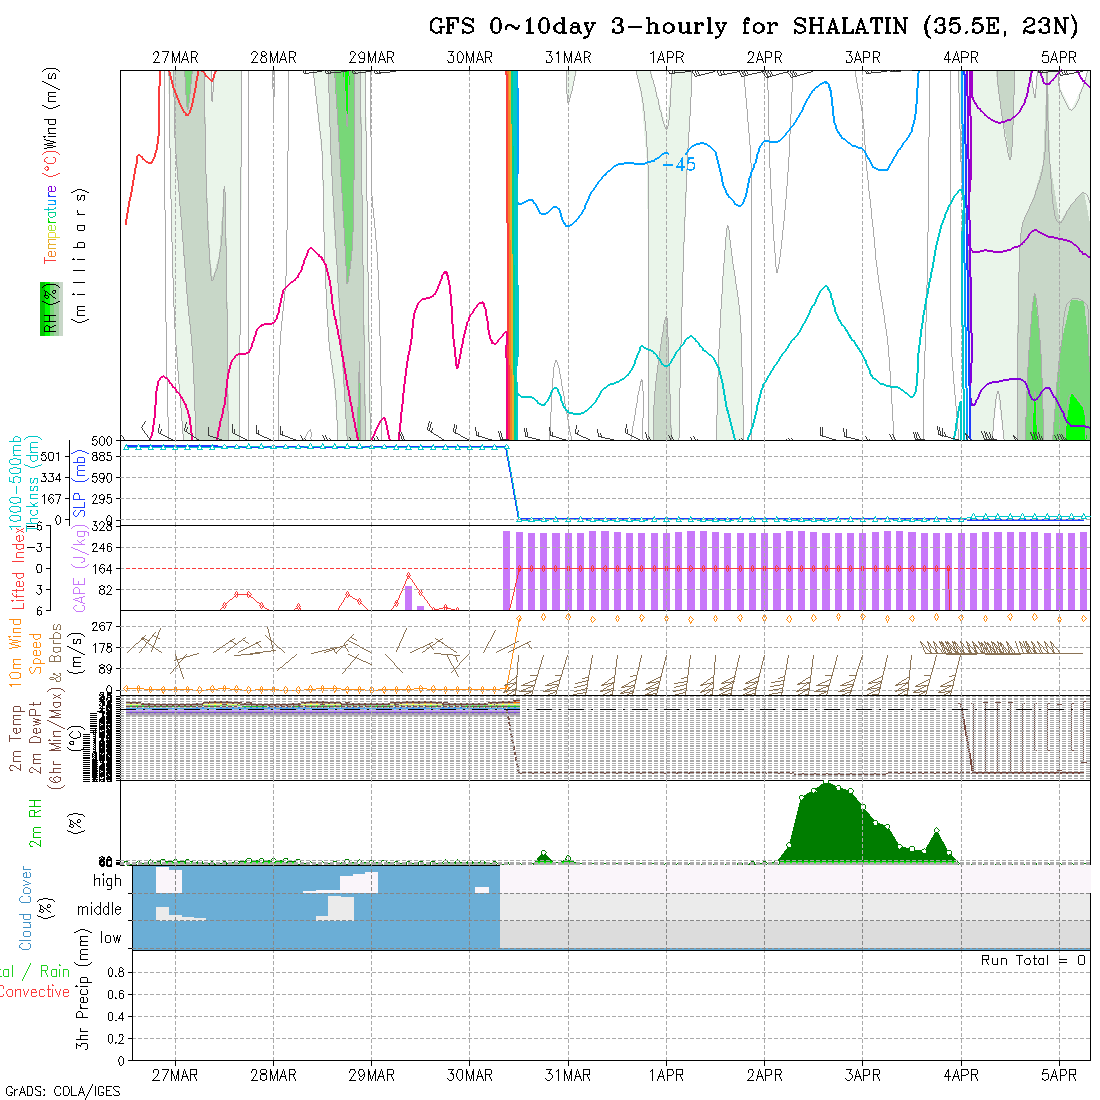Click the high cloud cover row label
1100x1100 pixels.
[107, 881]
